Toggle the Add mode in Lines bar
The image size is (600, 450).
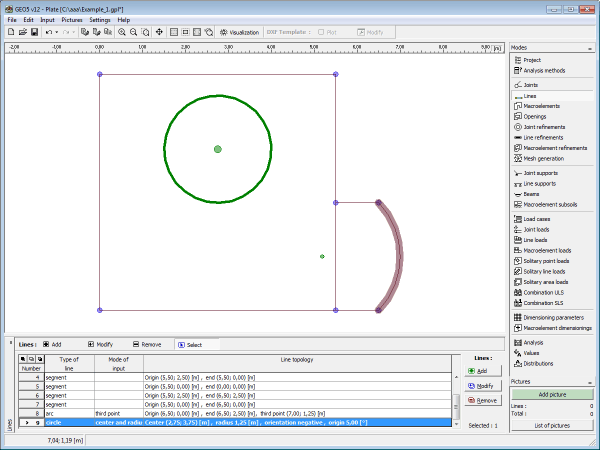tap(52, 344)
